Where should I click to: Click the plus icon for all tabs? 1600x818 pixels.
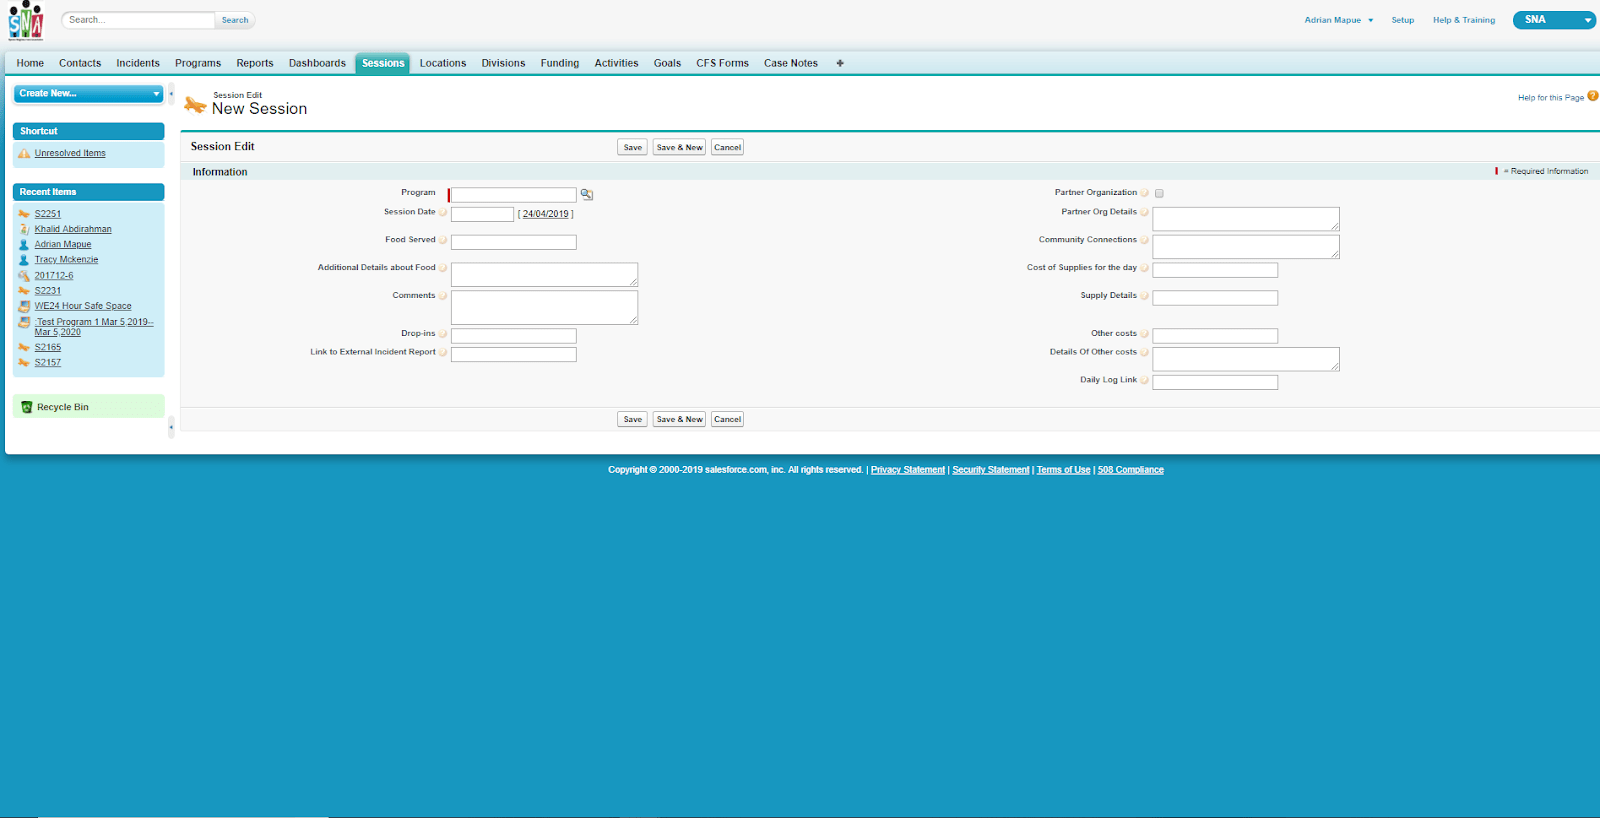tap(840, 63)
